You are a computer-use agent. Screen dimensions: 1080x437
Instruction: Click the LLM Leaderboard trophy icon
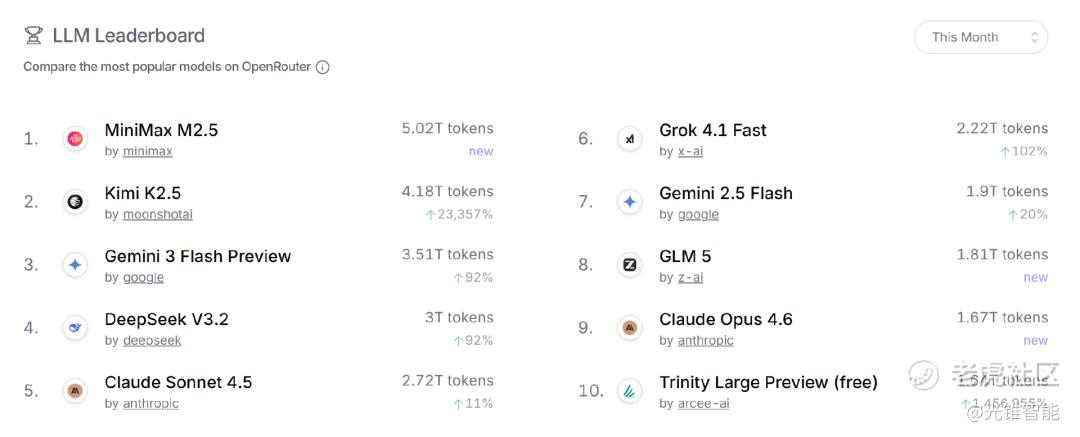(x=33, y=36)
